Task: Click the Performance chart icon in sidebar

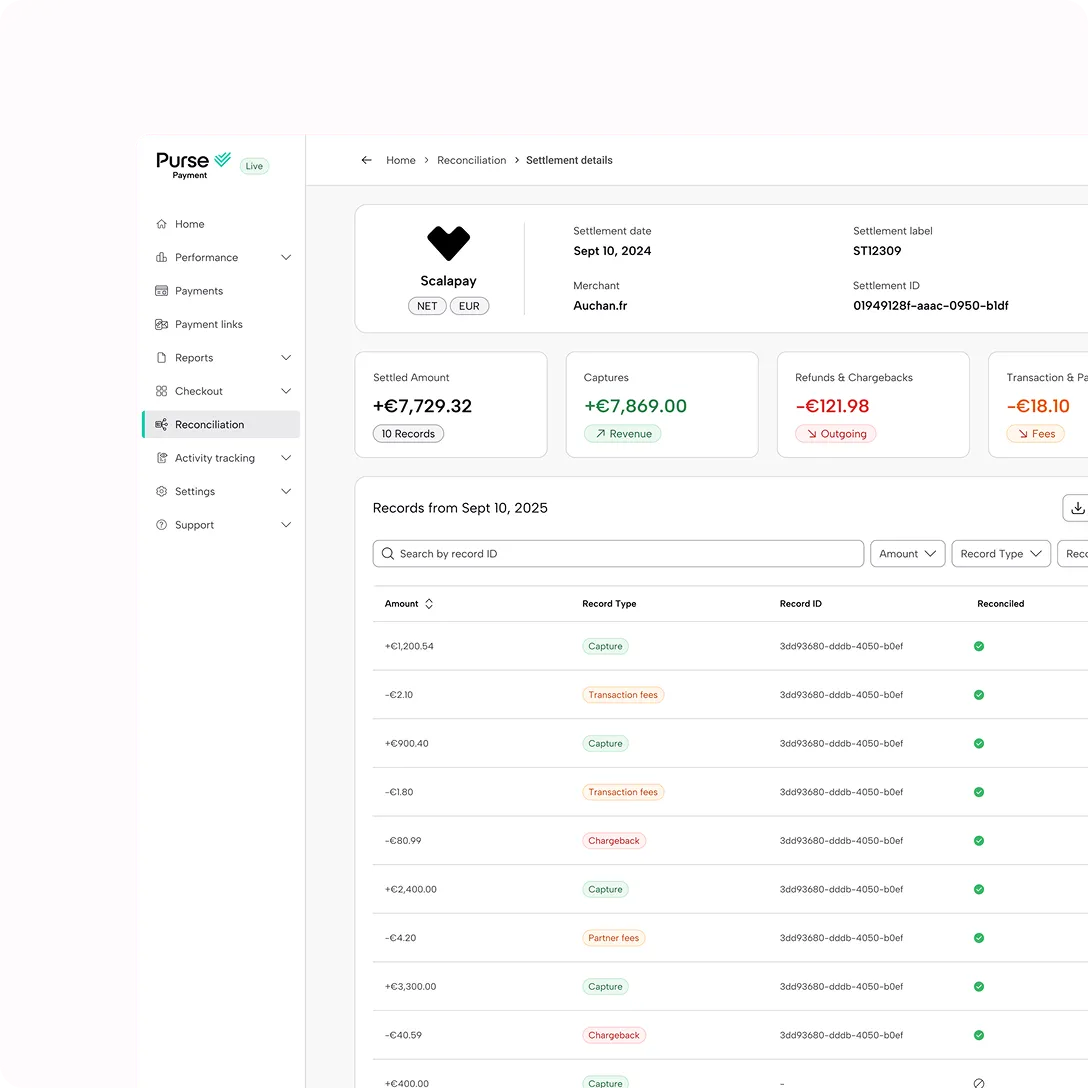Action: [x=162, y=257]
